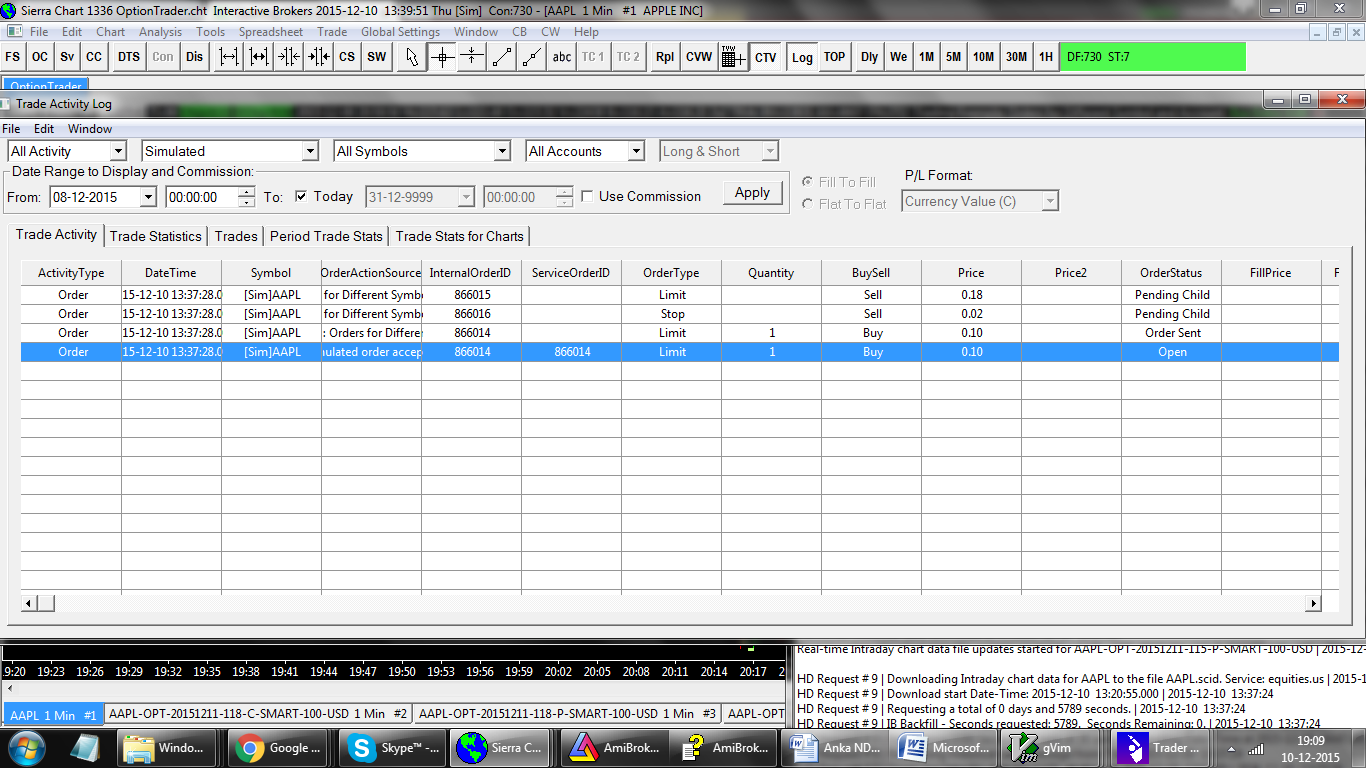Click the SW toolbar button

pyautogui.click(x=376, y=57)
